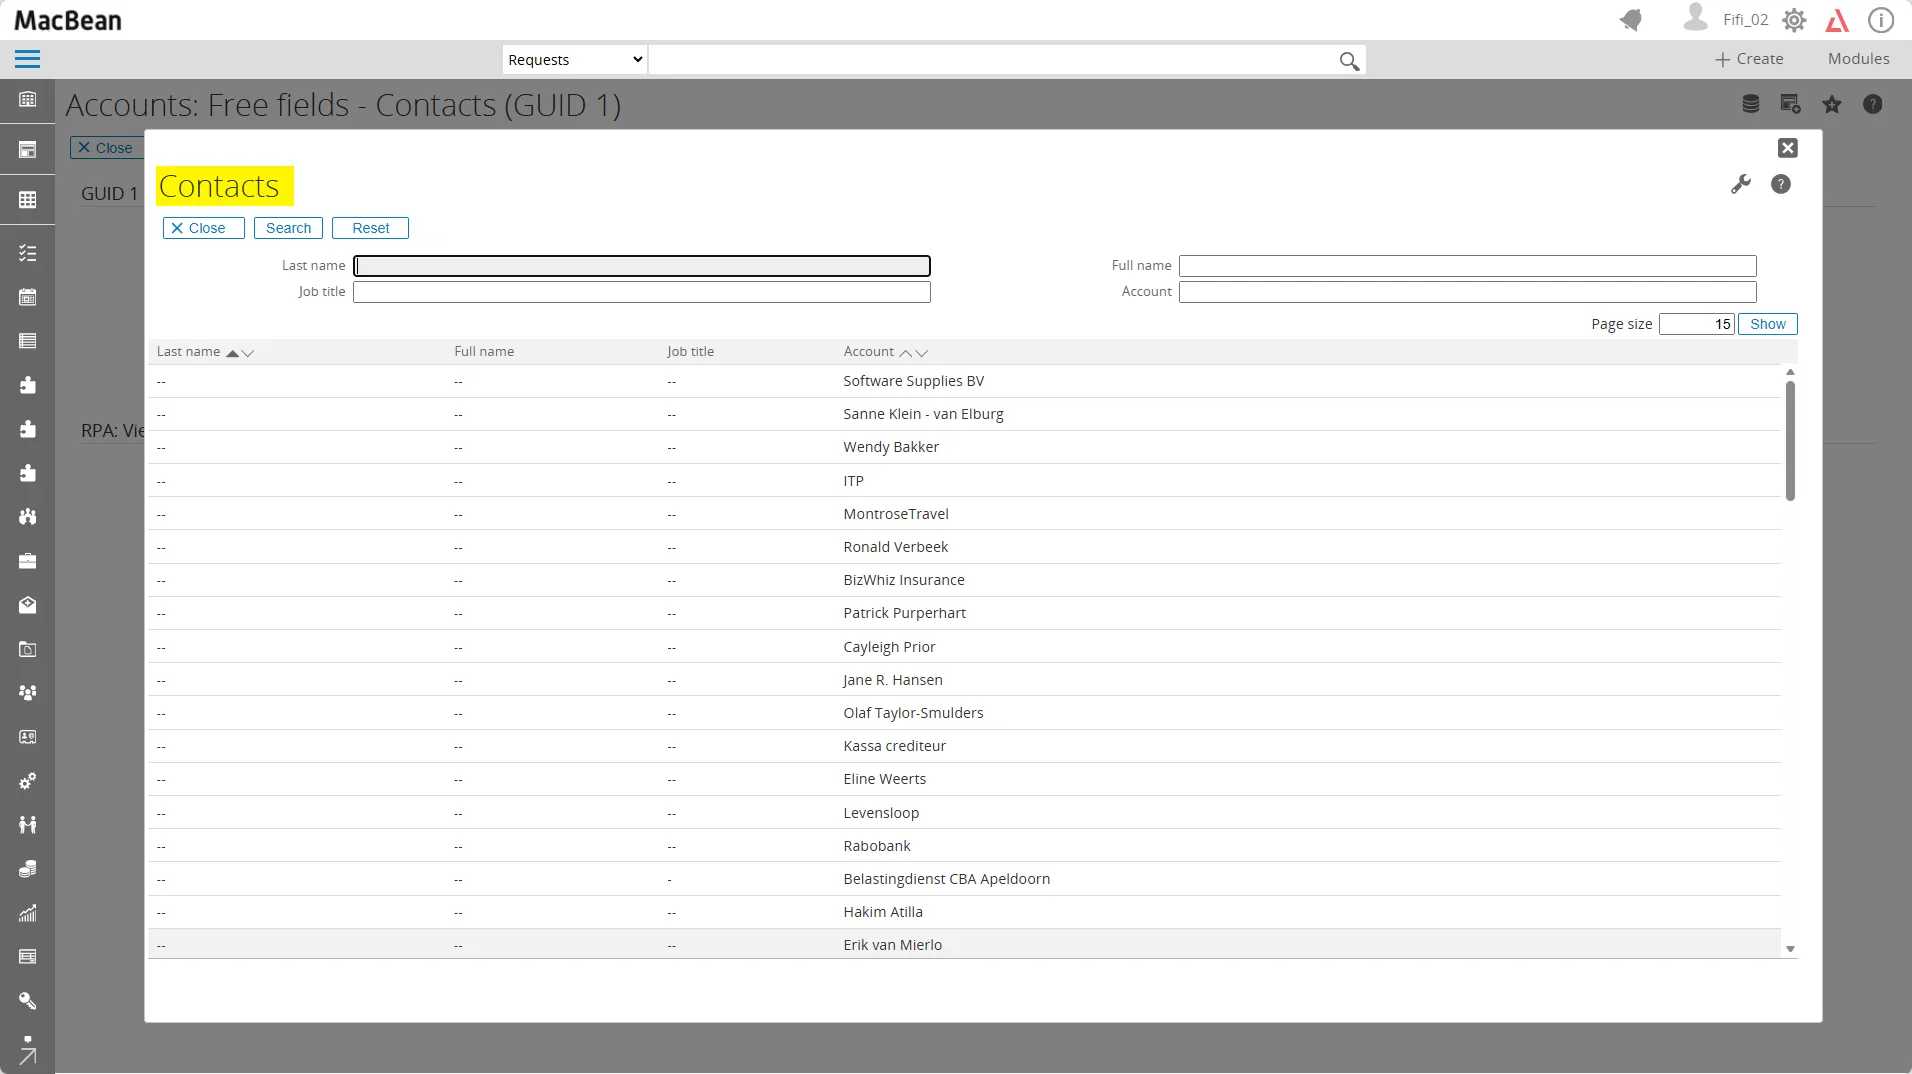This screenshot has width=1912, height=1074.
Task: Open the notifications bell icon
Action: pyautogui.click(x=1631, y=20)
